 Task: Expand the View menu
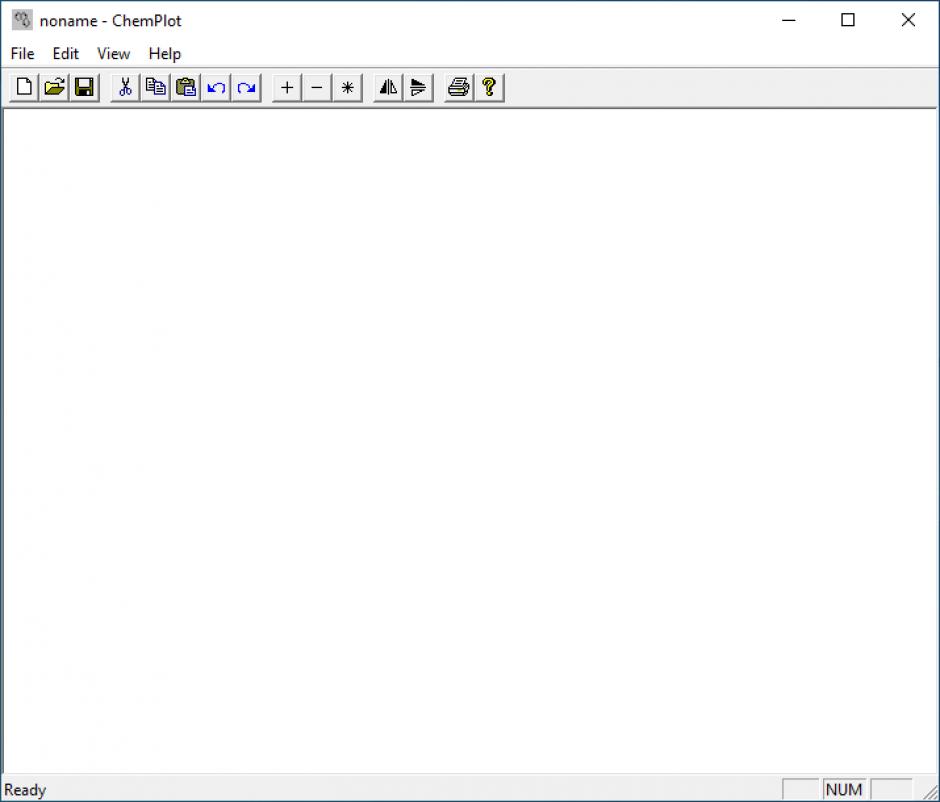[x=113, y=54]
